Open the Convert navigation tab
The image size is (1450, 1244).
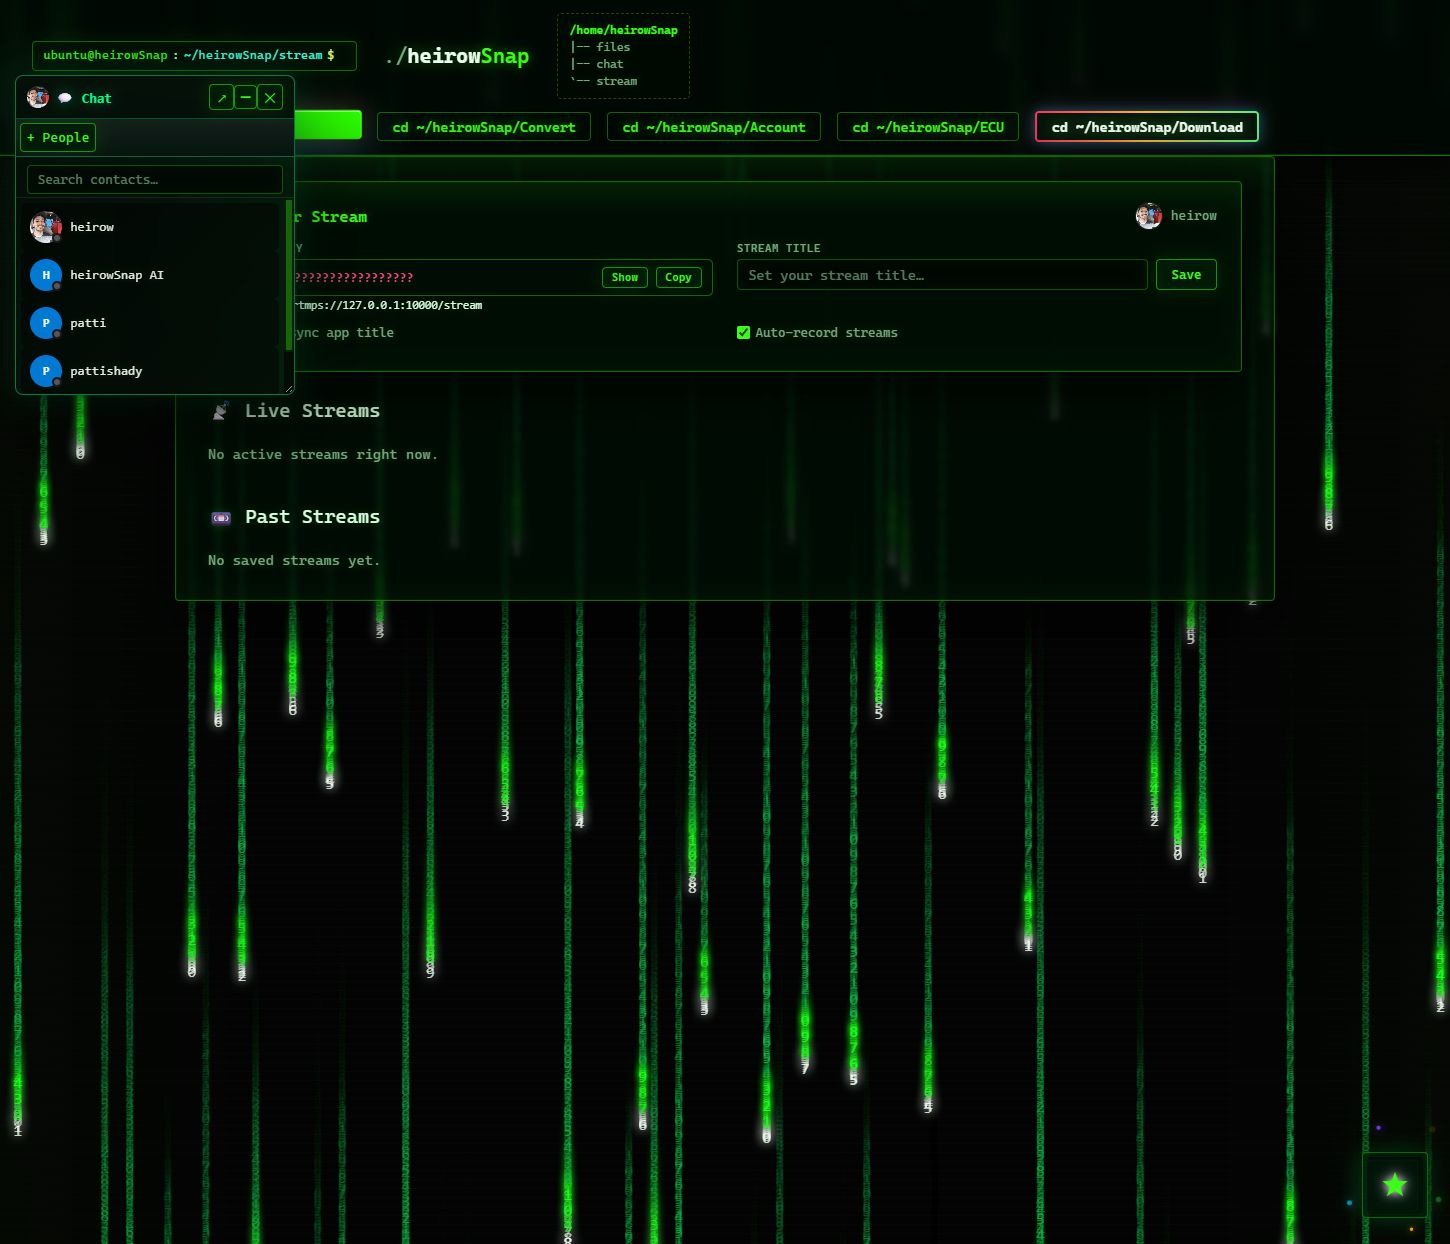click(484, 127)
